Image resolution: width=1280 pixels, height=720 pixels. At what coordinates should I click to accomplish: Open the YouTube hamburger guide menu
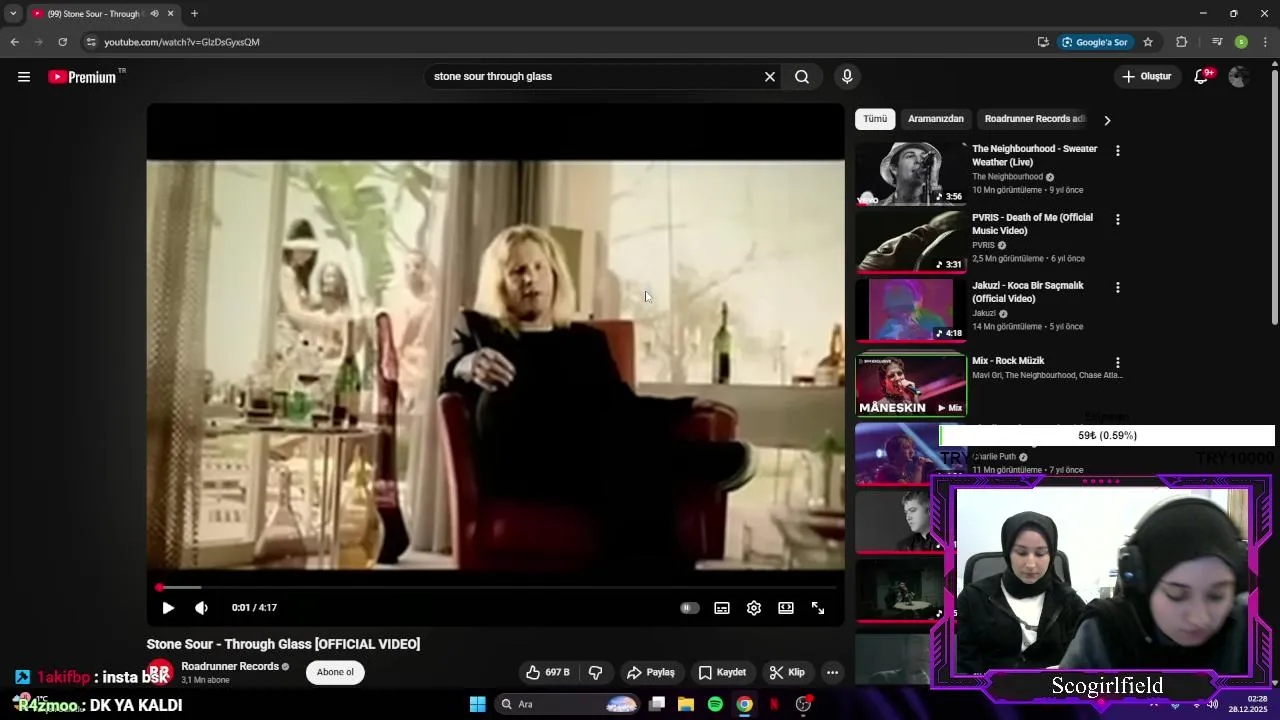coord(24,77)
